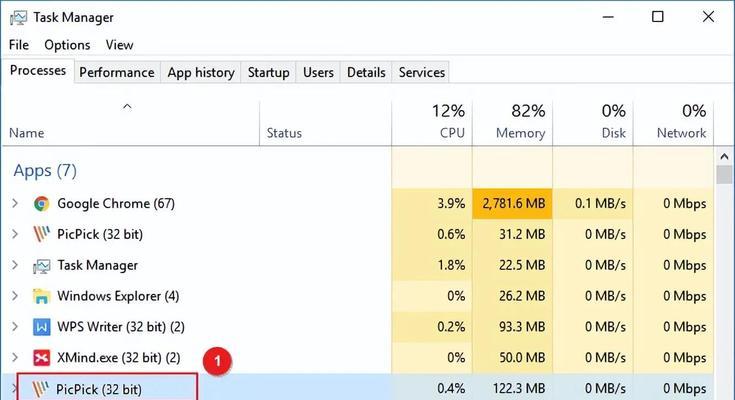Image resolution: width=735 pixels, height=400 pixels.
Task: Sort by the 82% Memory column
Action: pyautogui.click(x=512, y=123)
